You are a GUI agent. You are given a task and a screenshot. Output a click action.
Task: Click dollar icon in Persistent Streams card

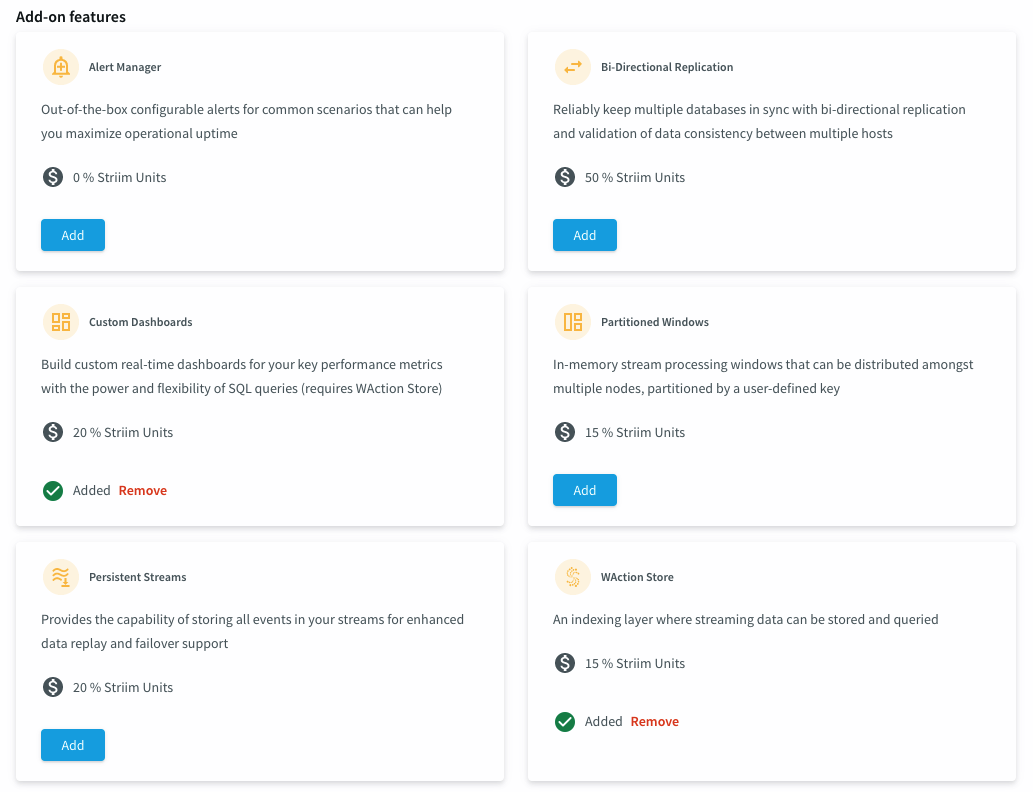53,687
